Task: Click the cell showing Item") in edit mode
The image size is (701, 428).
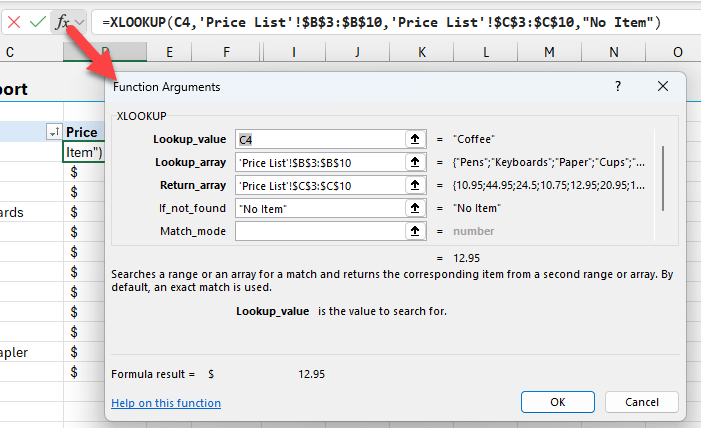Action: point(84,153)
